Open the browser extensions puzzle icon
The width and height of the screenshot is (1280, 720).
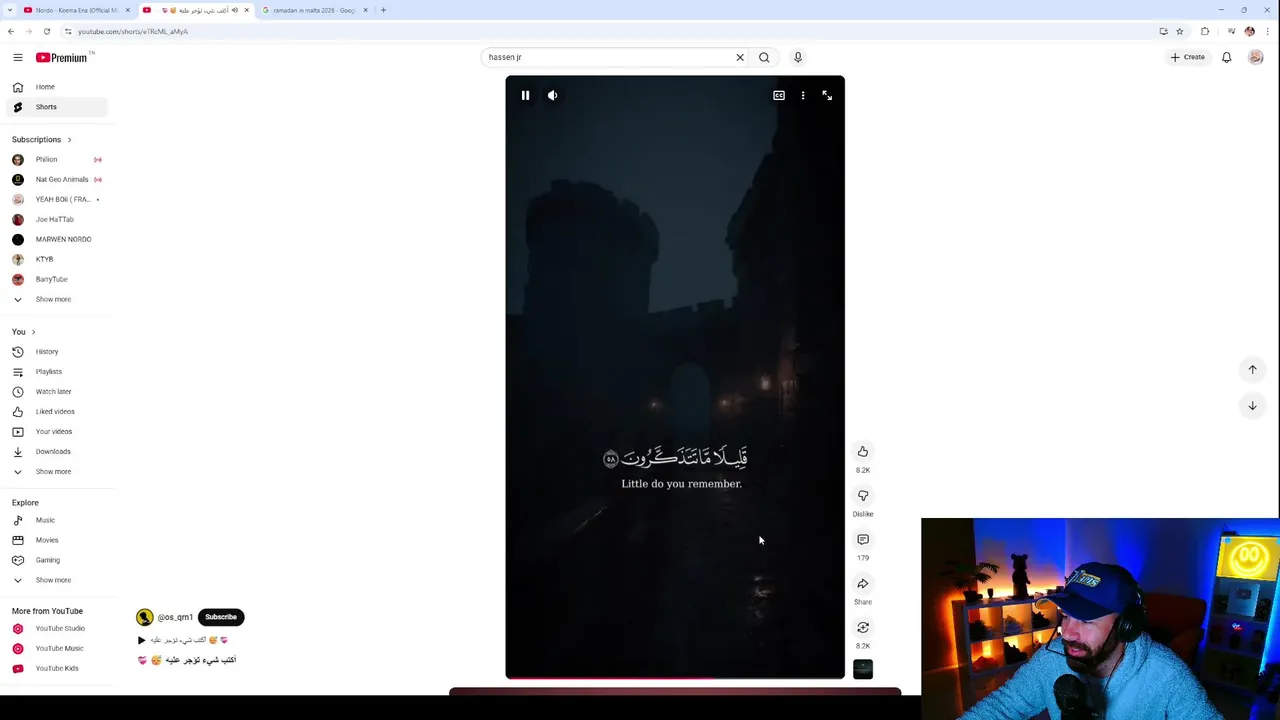pos(1205,31)
